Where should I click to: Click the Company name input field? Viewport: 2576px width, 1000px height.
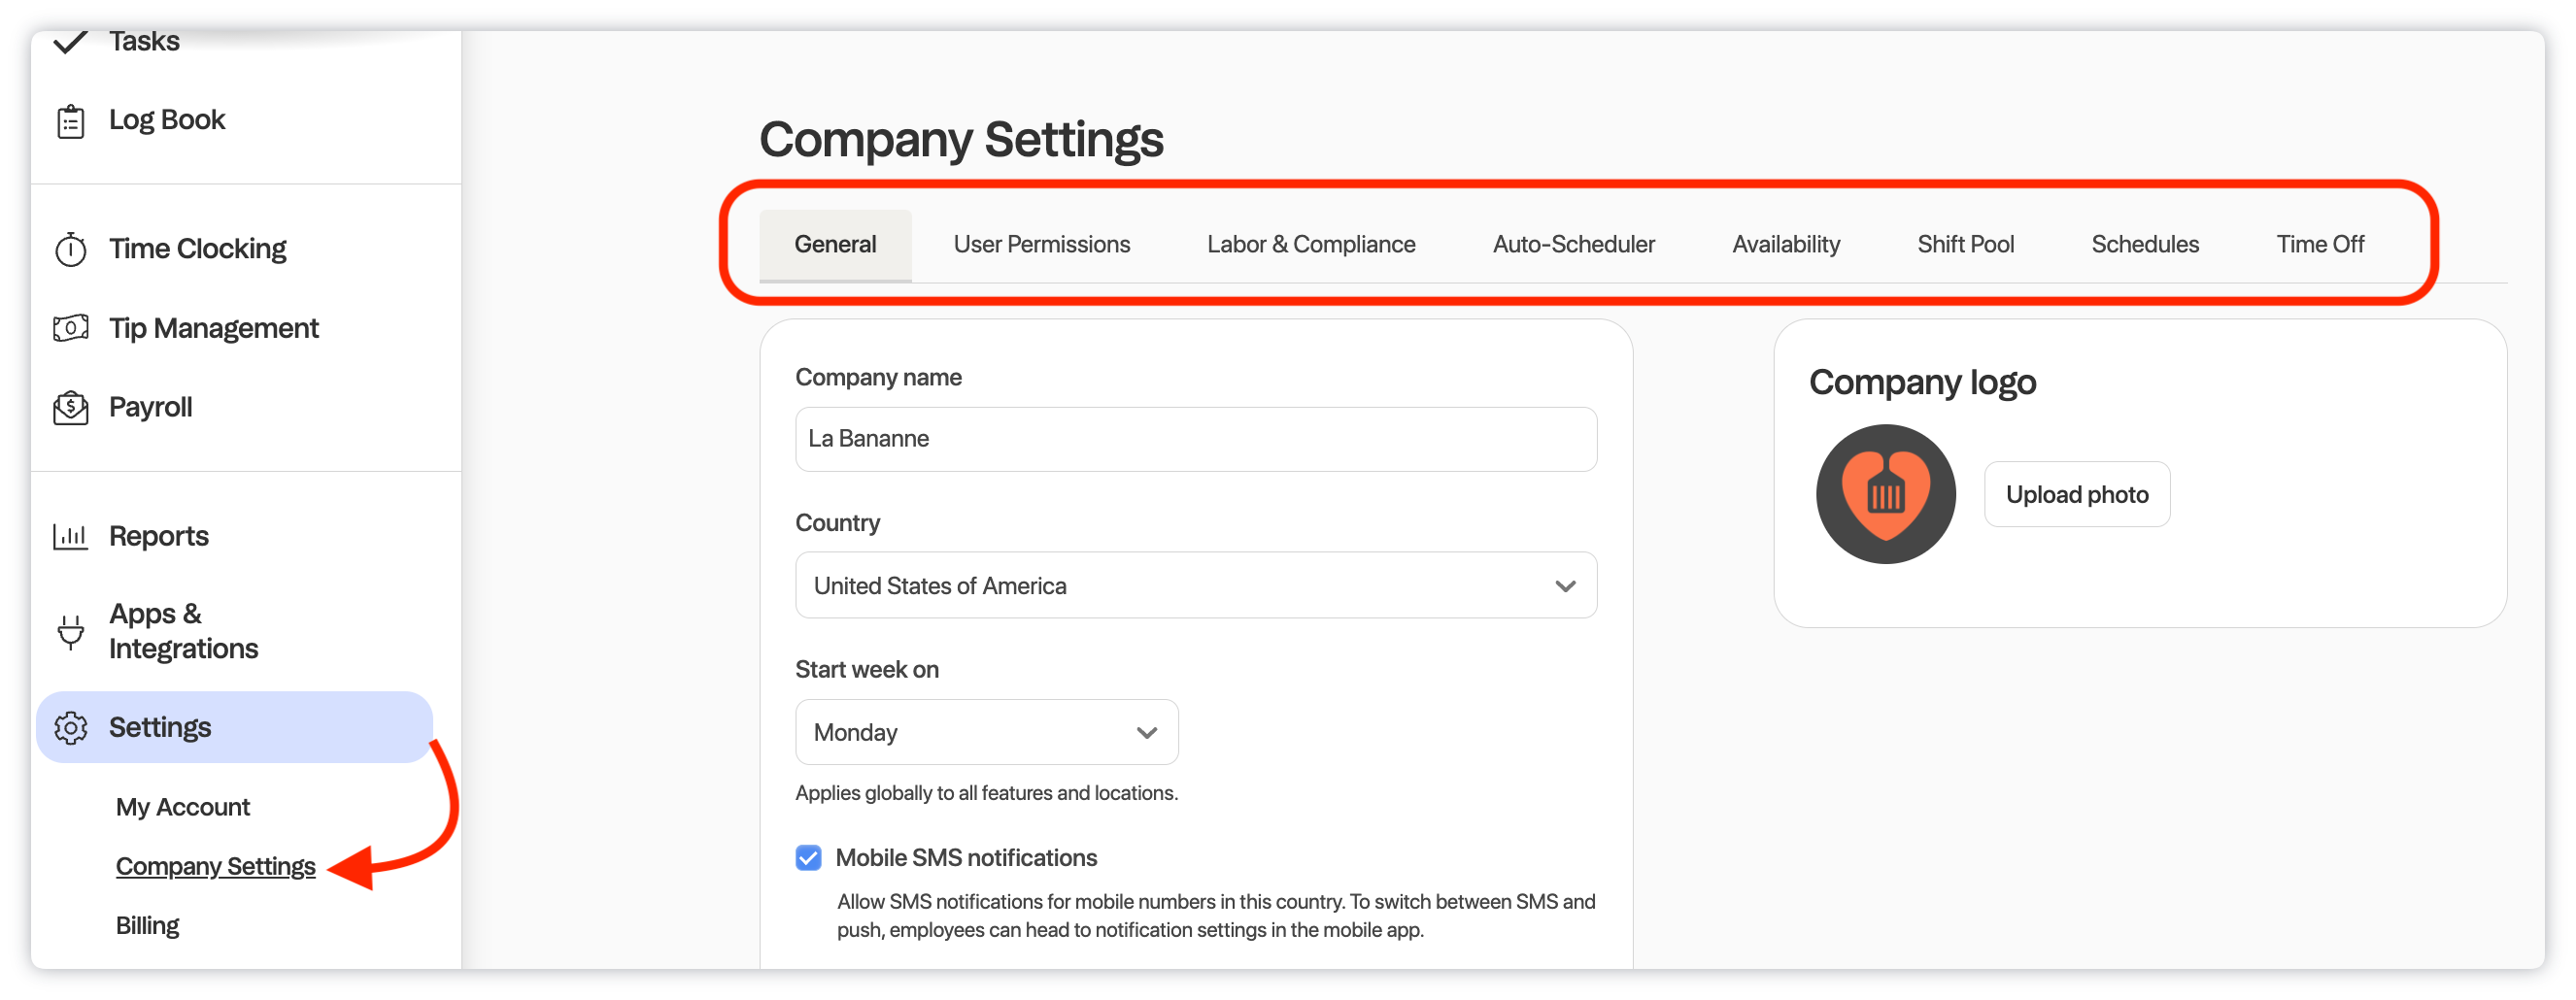click(1195, 440)
